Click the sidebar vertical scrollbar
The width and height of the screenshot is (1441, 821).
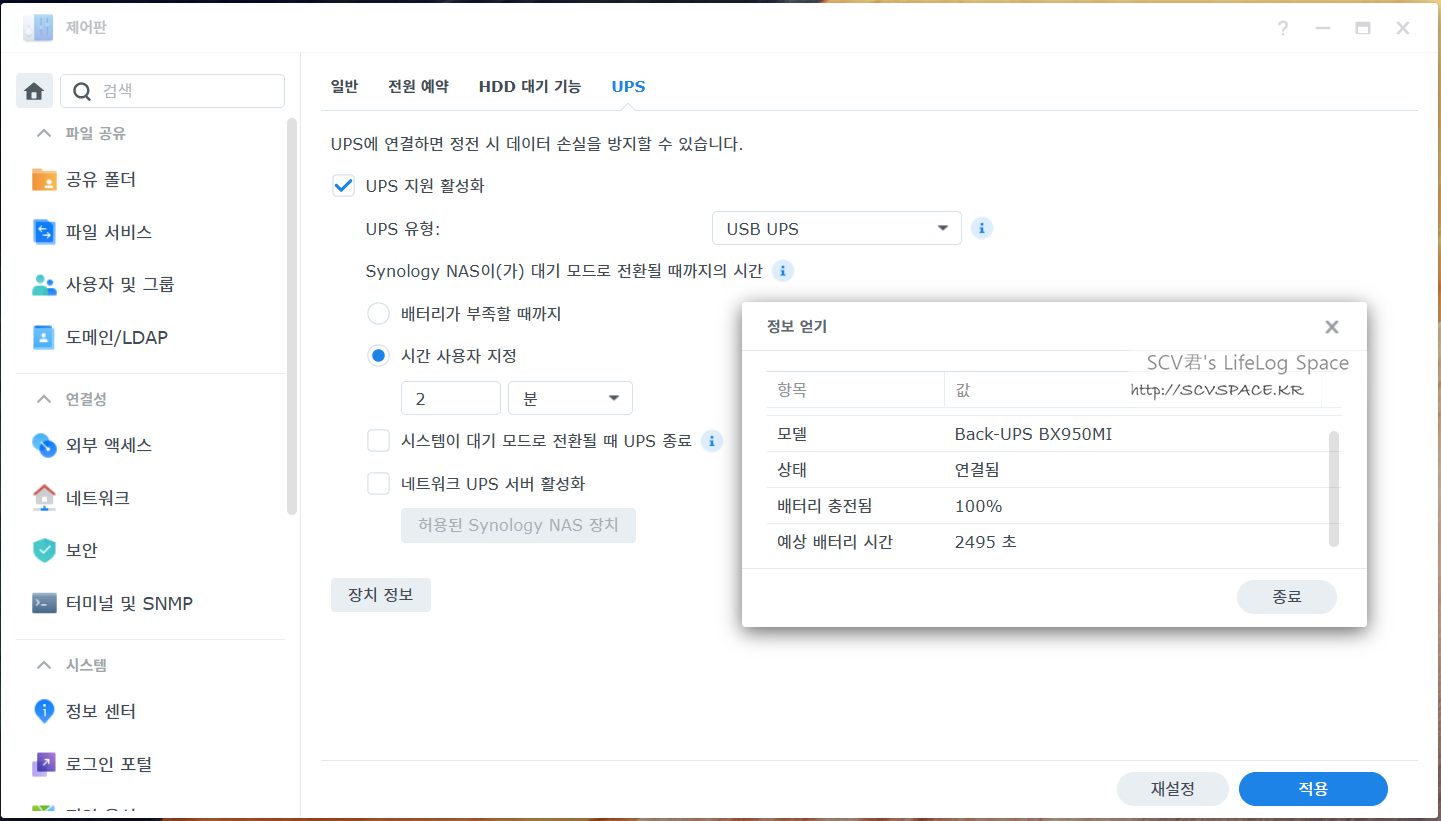[292, 316]
